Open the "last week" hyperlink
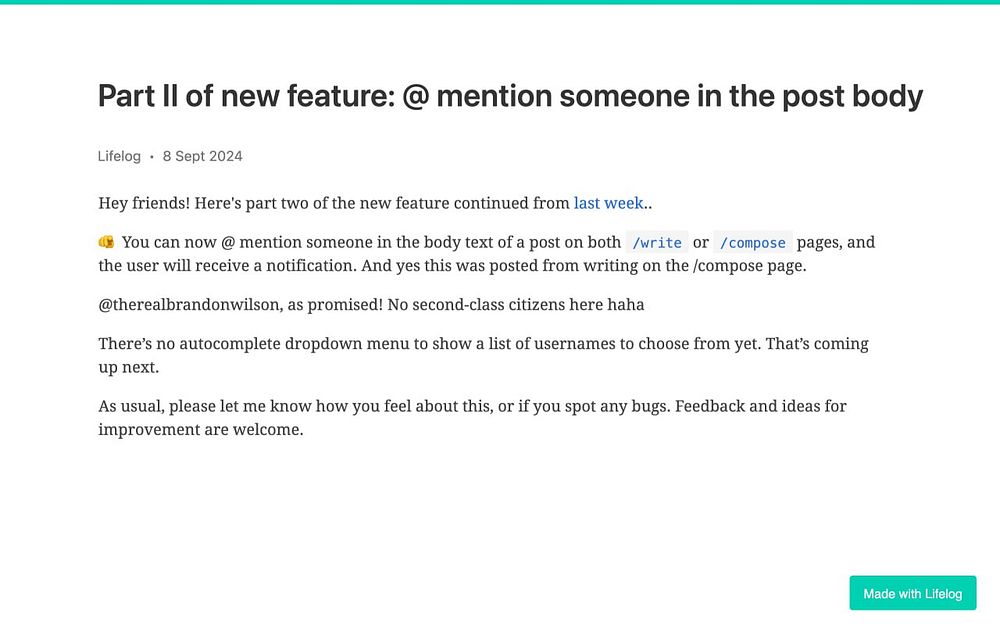 point(608,203)
